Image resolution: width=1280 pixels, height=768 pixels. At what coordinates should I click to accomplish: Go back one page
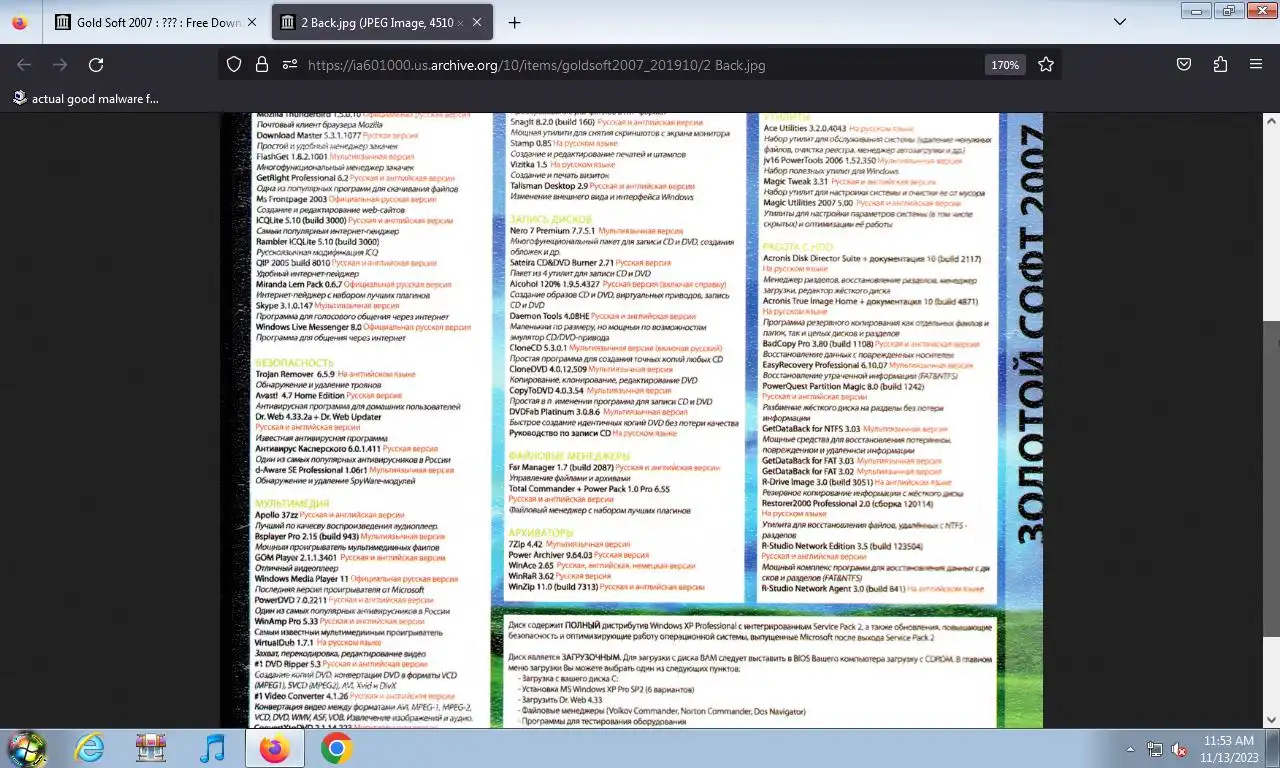24,64
